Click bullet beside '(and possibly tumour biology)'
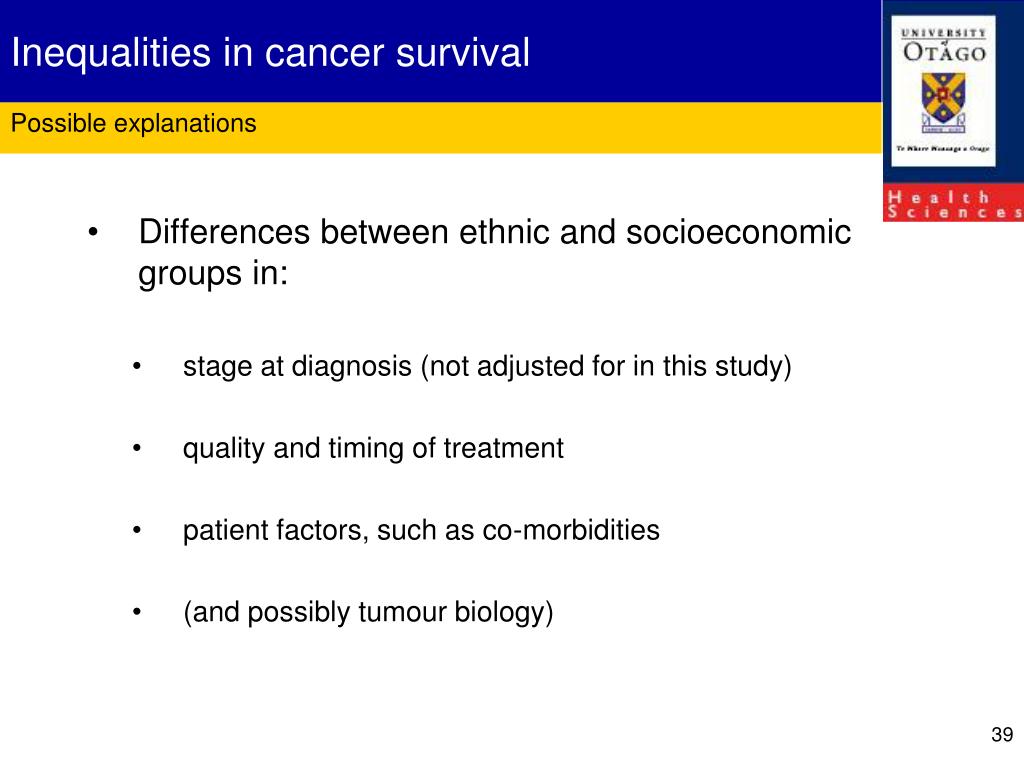 coord(136,613)
